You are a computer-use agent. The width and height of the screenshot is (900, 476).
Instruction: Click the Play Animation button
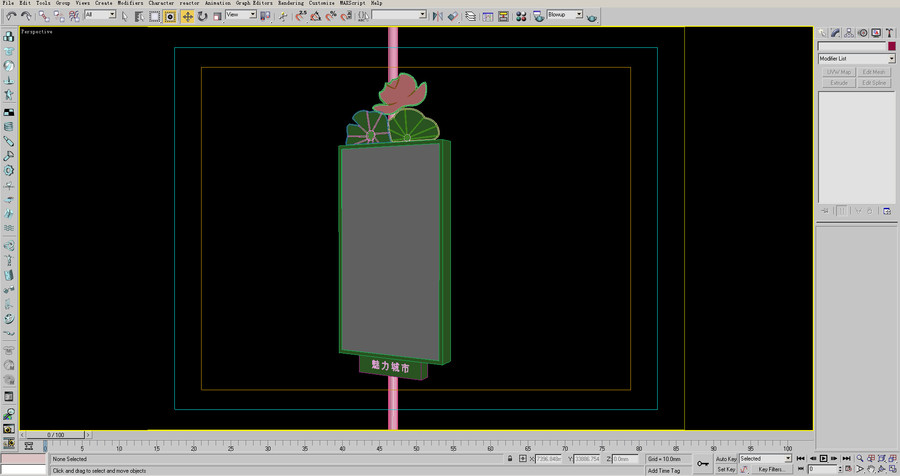pyautogui.click(x=823, y=458)
